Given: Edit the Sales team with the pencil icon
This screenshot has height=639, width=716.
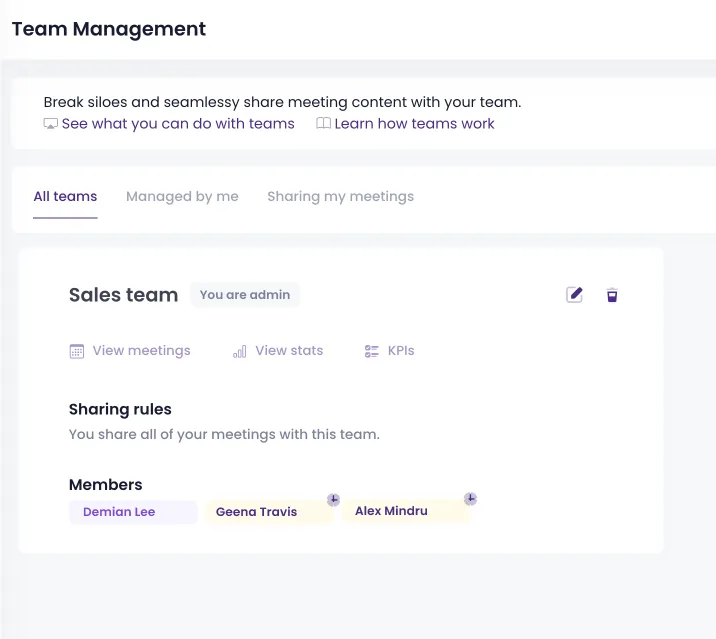Looking at the screenshot, I should 574,295.
